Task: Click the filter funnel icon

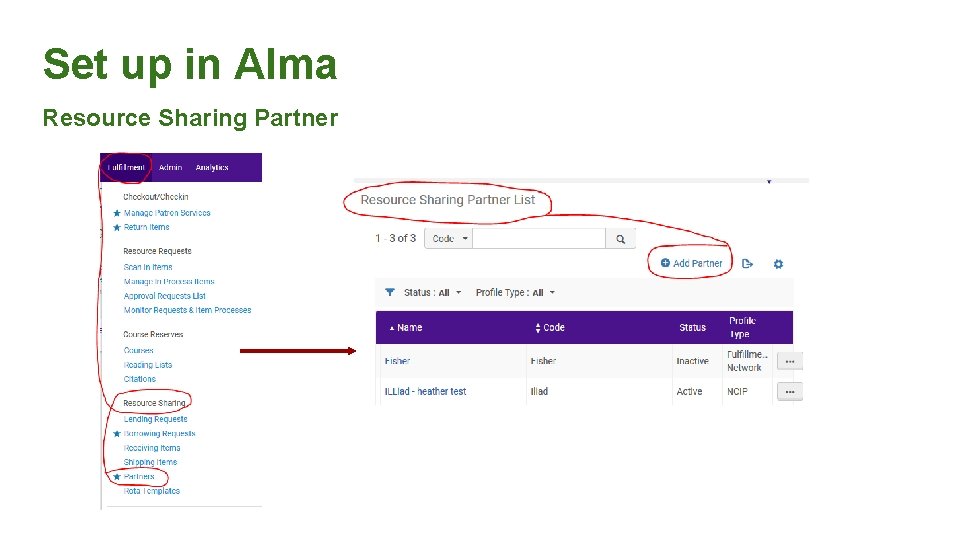Action: pyautogui.click(x=389, y=293)
